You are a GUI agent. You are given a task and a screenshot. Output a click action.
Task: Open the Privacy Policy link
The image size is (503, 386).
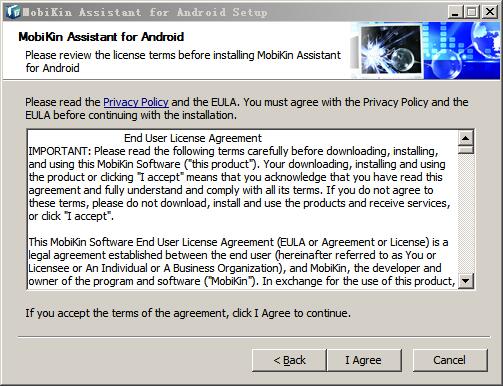click(x=136, y=102)
